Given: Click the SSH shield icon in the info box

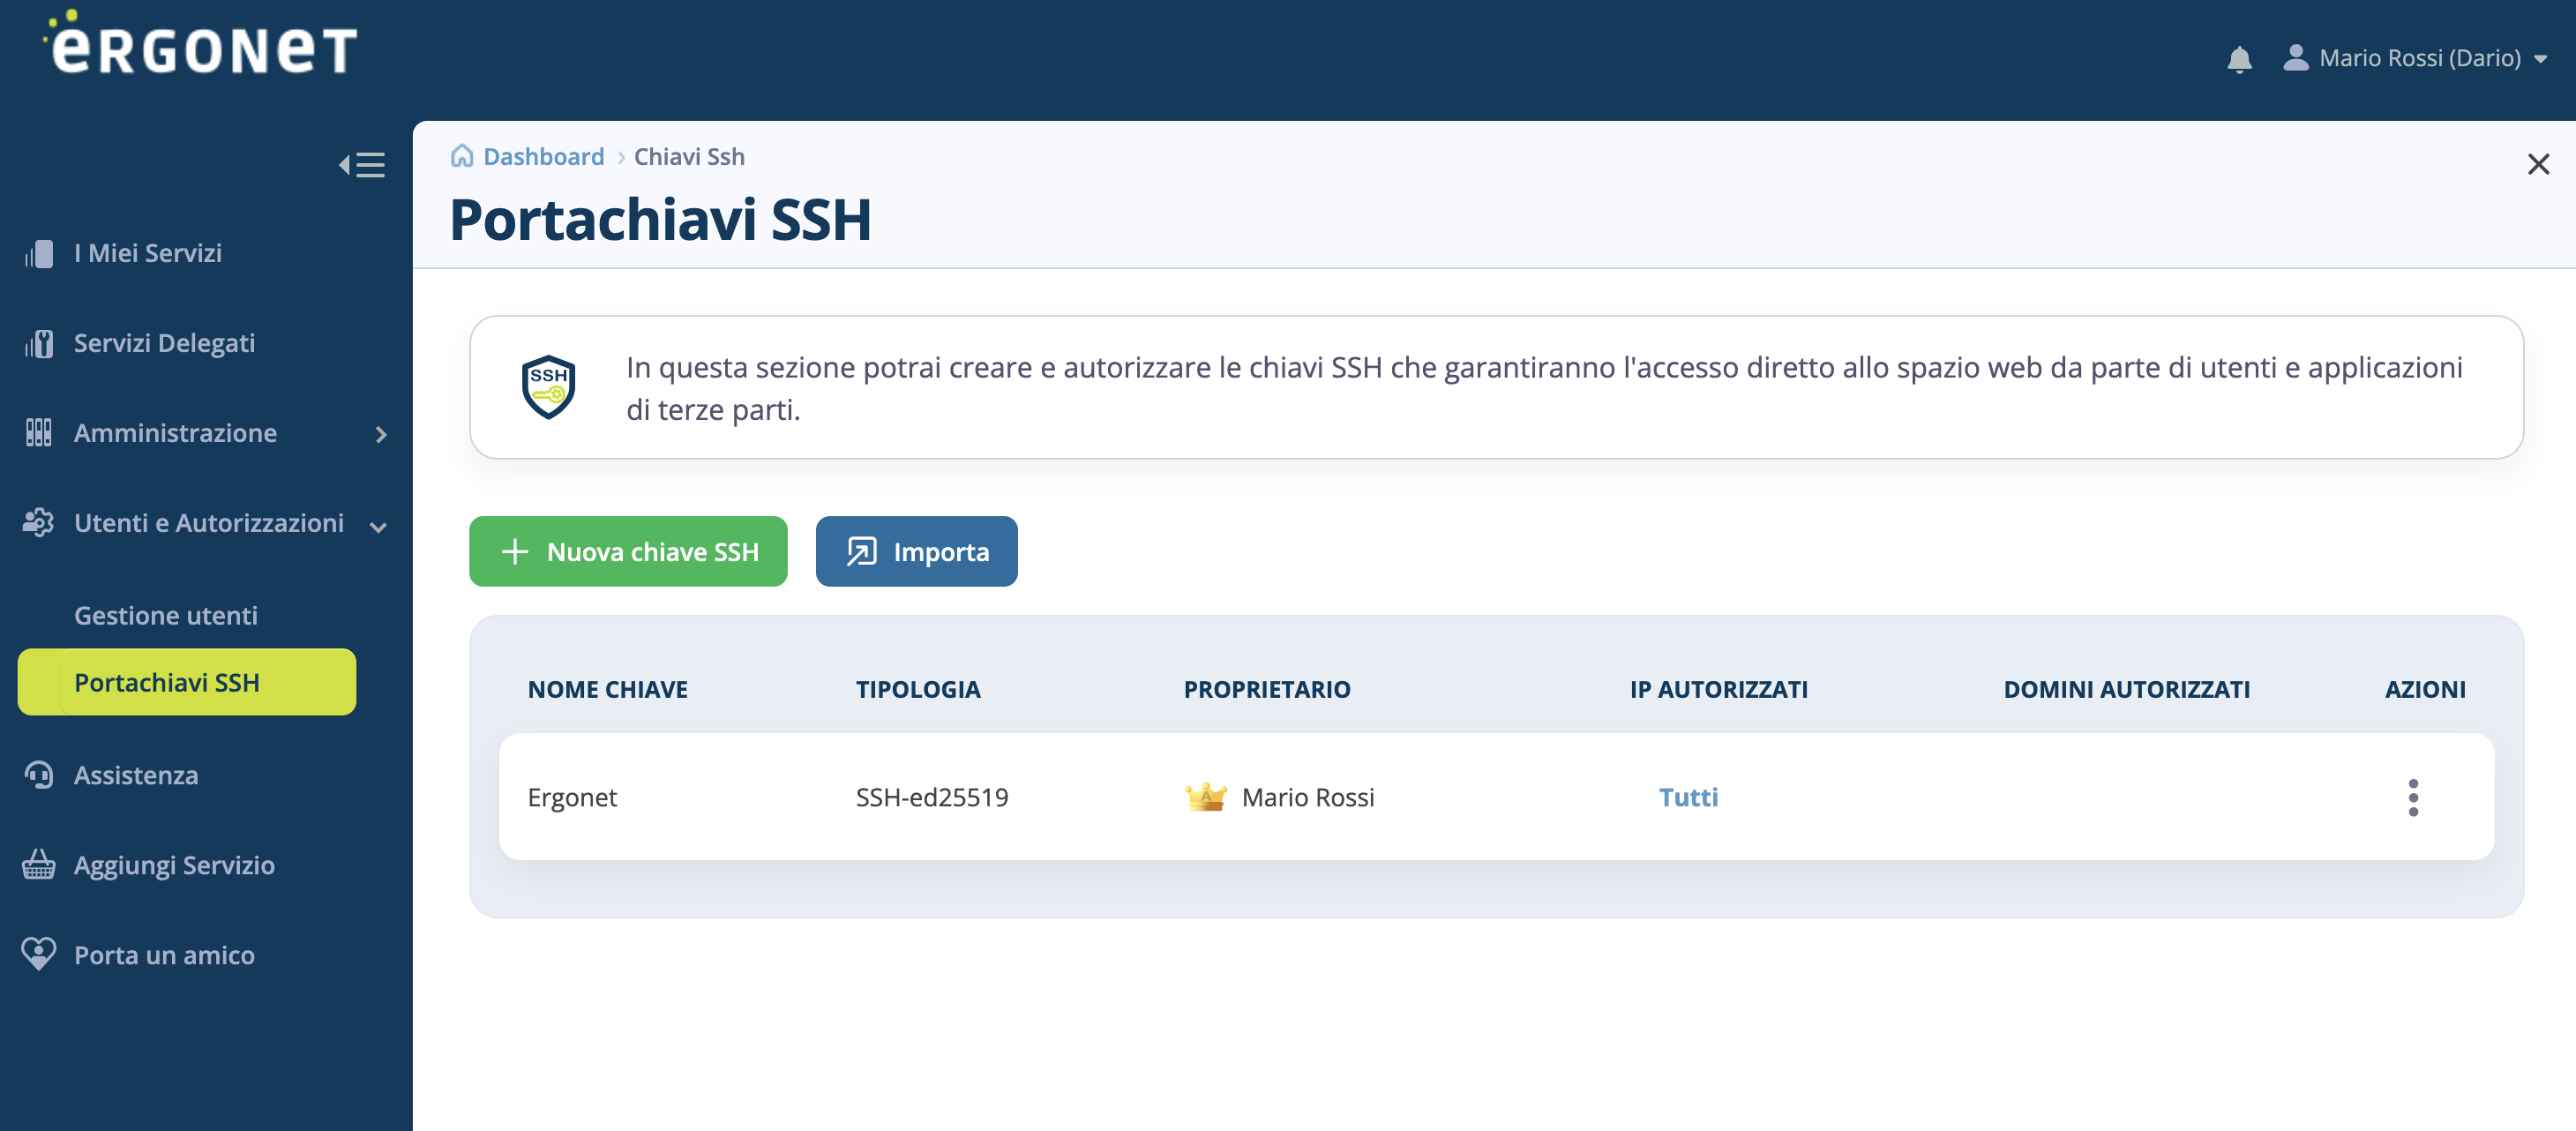Looking at the screenshot, I should (548, 387).
